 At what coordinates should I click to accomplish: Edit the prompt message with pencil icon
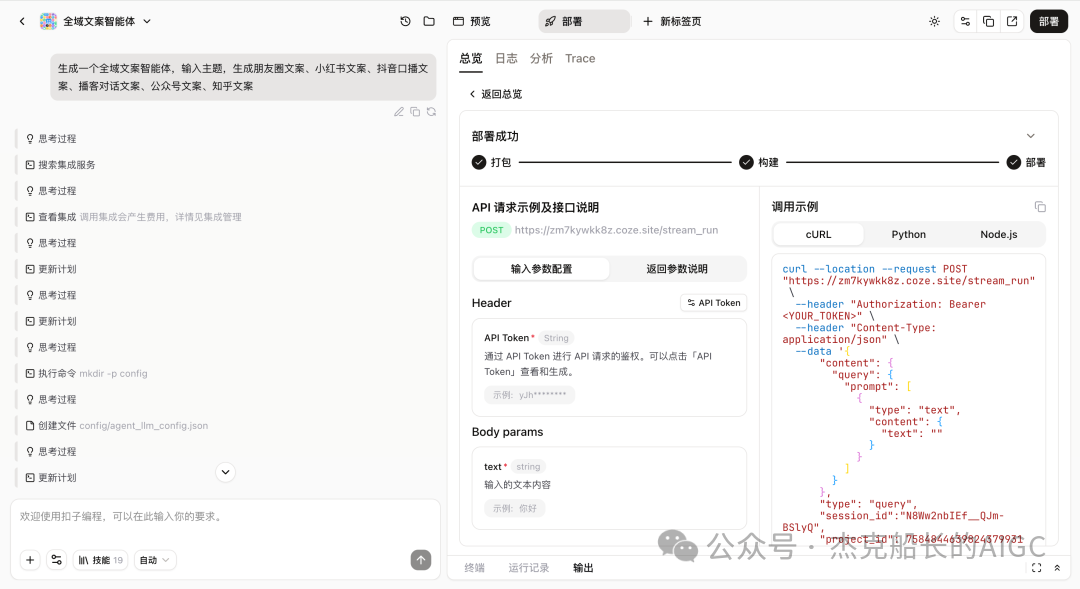coord(399,112)
